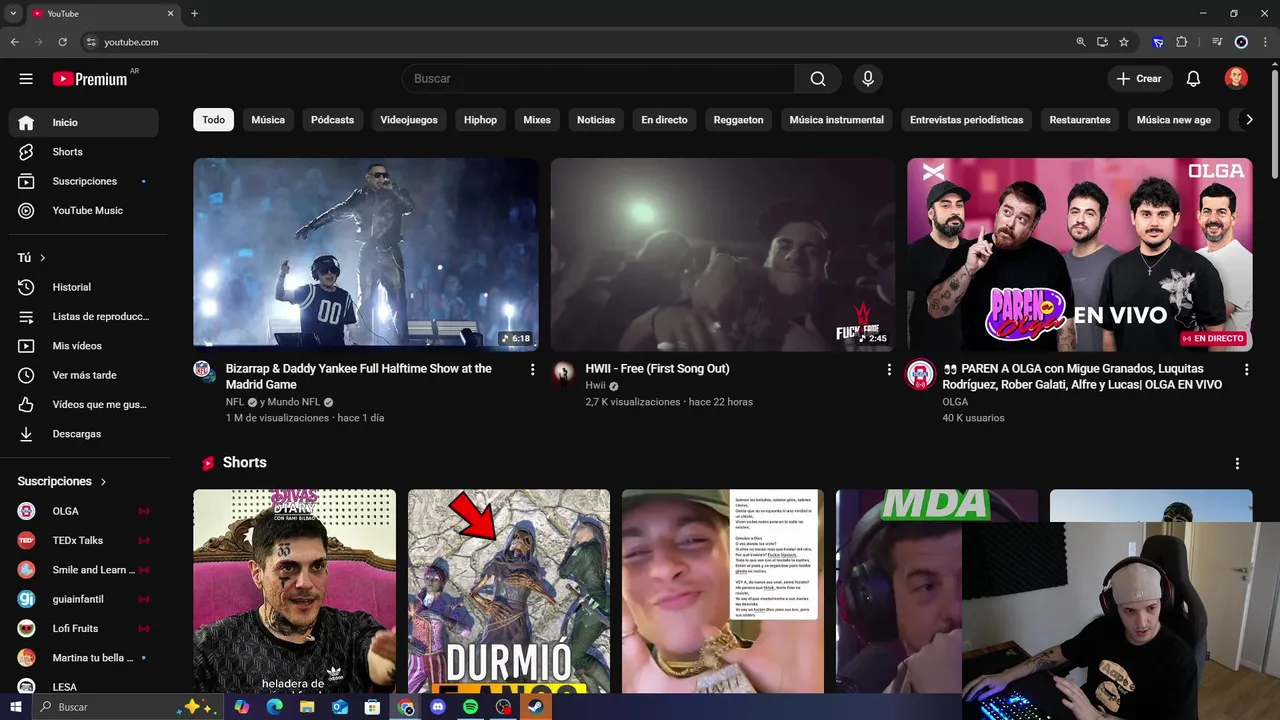The width and height of the screenshot is (1280, 720).
Task: Open Steam from the taskbar
Action: [535, 707]
